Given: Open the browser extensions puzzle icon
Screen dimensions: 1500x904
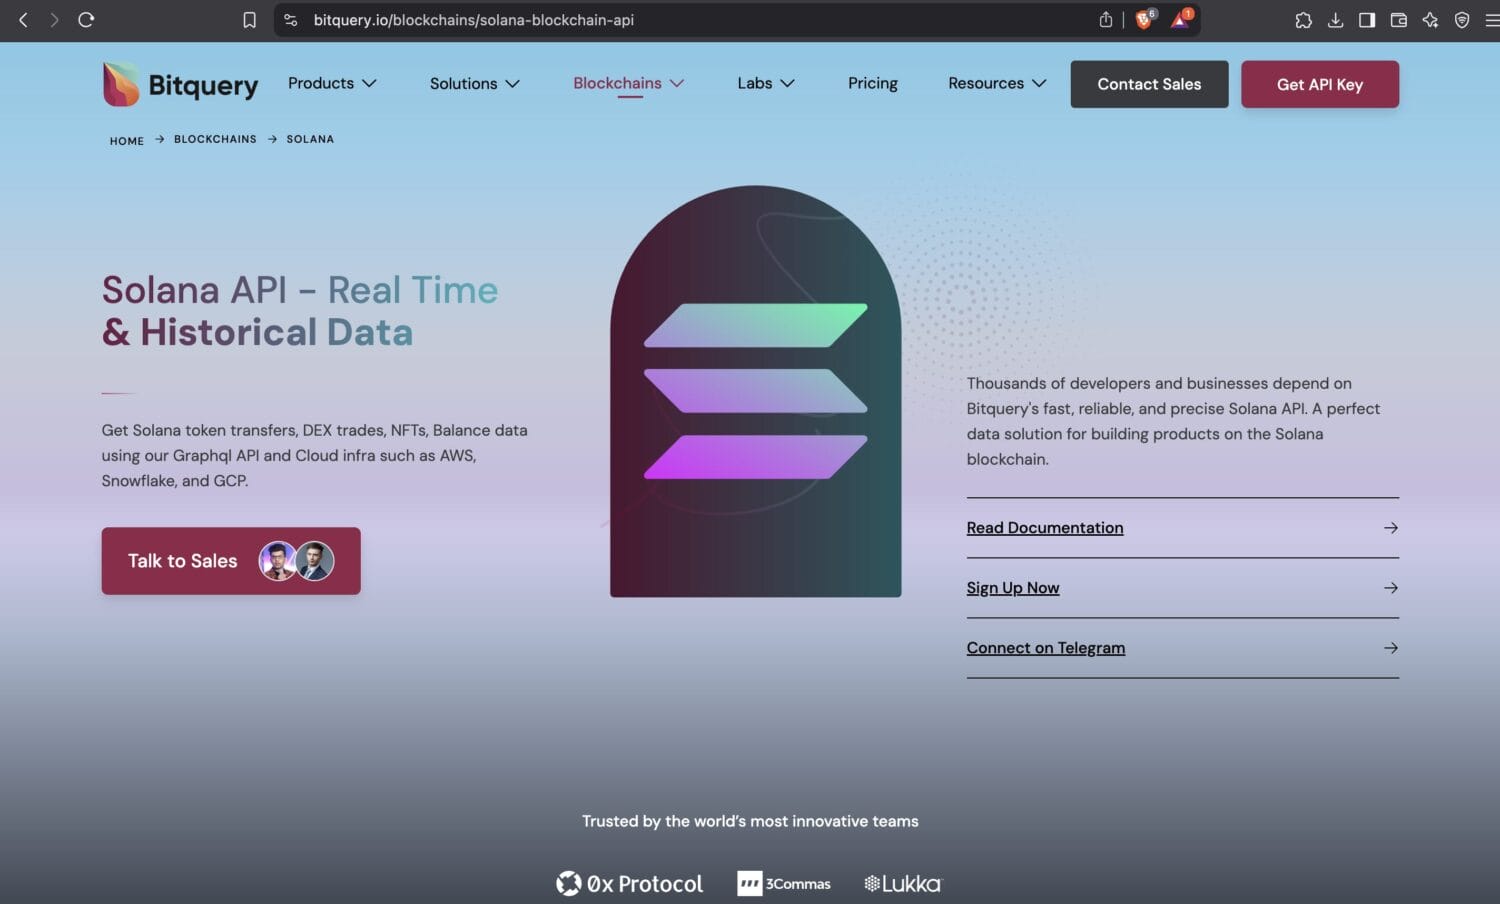Looking at the screenshot, I should 1303,20.
